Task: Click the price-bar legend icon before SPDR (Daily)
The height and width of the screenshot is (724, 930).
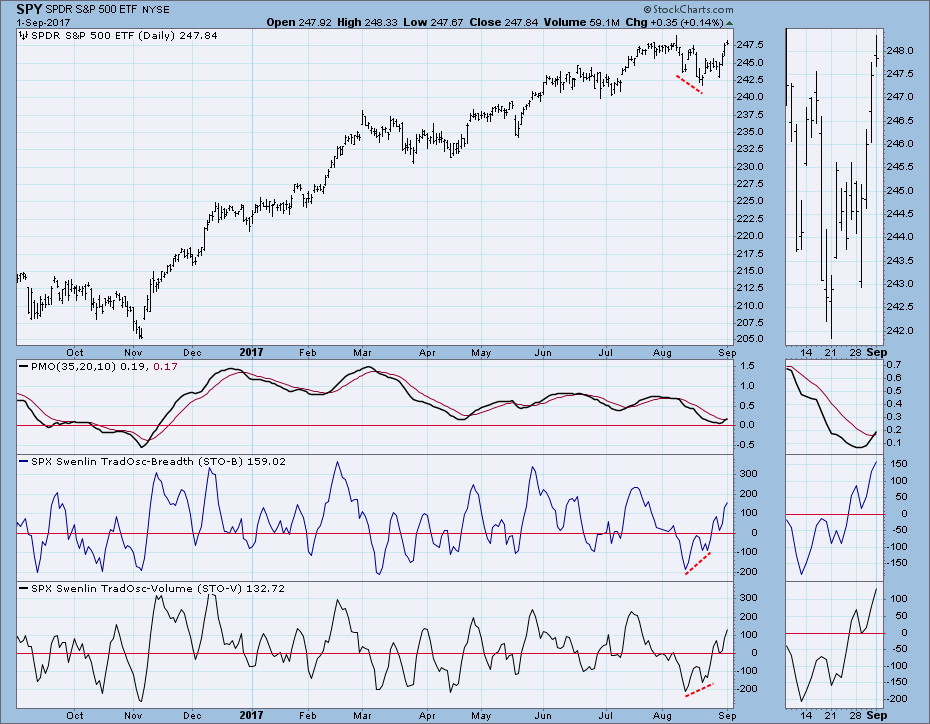Action: [24, 36]
